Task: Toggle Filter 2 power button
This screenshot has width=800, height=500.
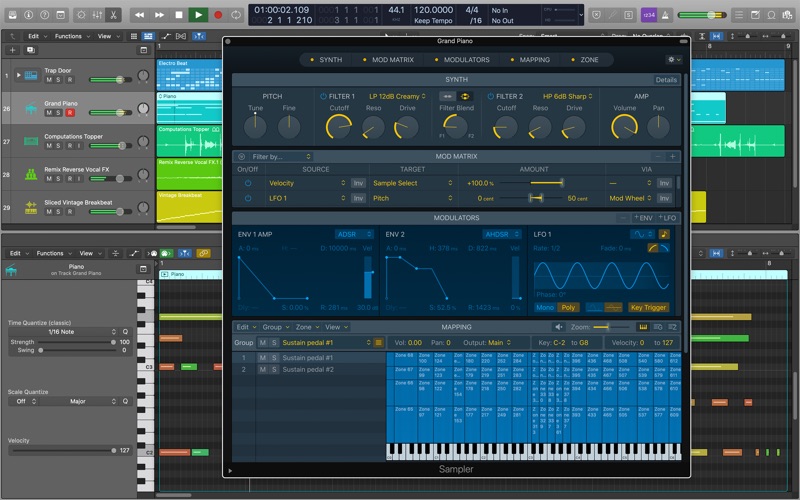Action: [490, 96]
